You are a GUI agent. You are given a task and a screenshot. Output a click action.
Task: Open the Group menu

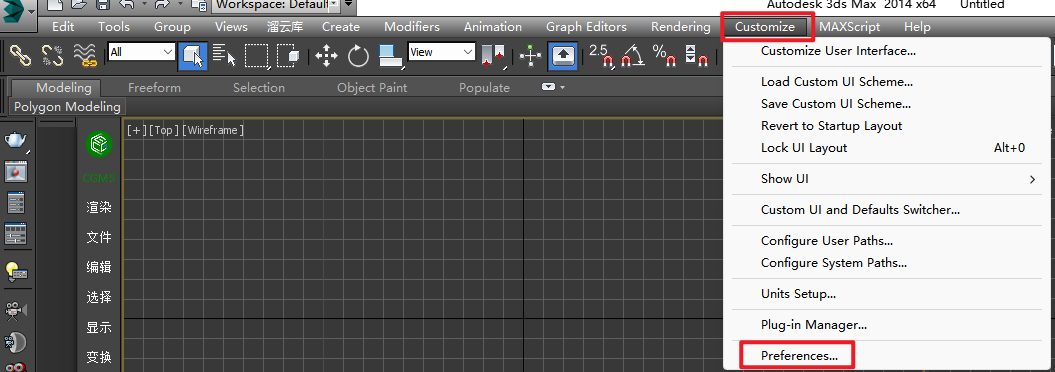[x=172, y=27]
